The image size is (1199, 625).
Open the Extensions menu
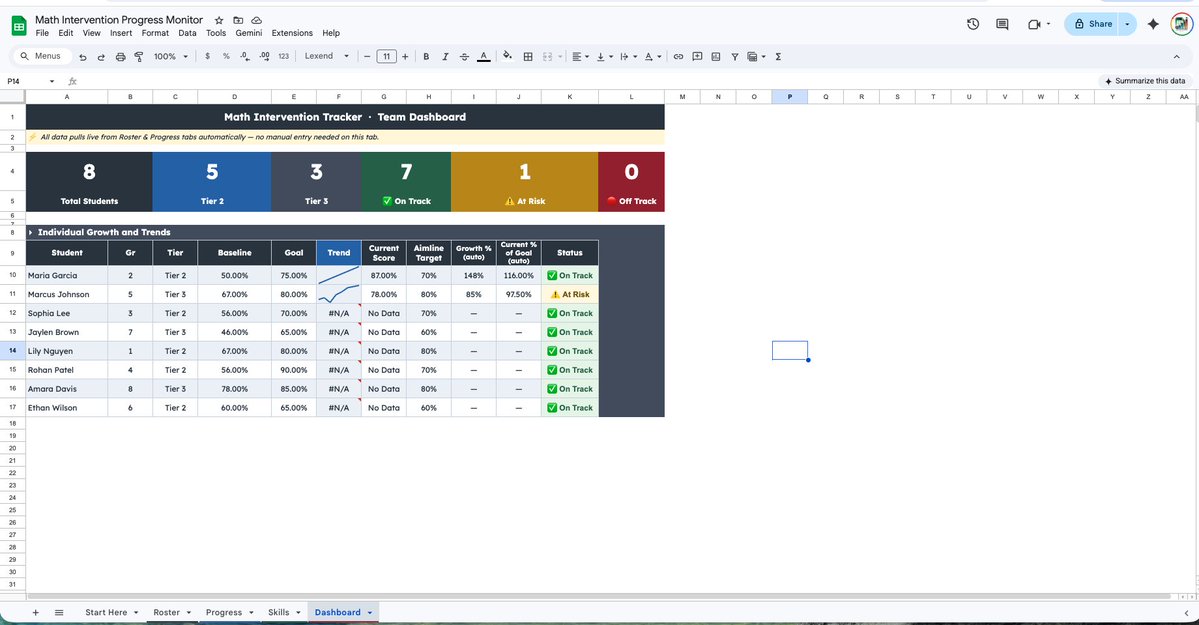292,33
